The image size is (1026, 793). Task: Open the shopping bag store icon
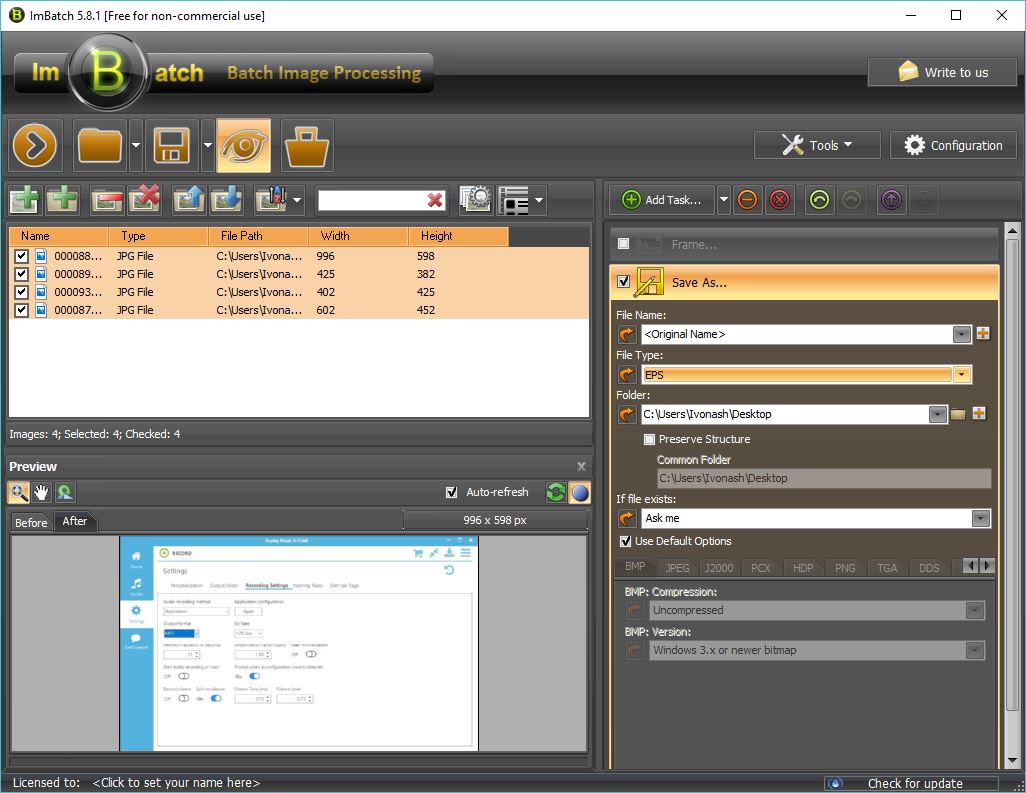point(307,146)
